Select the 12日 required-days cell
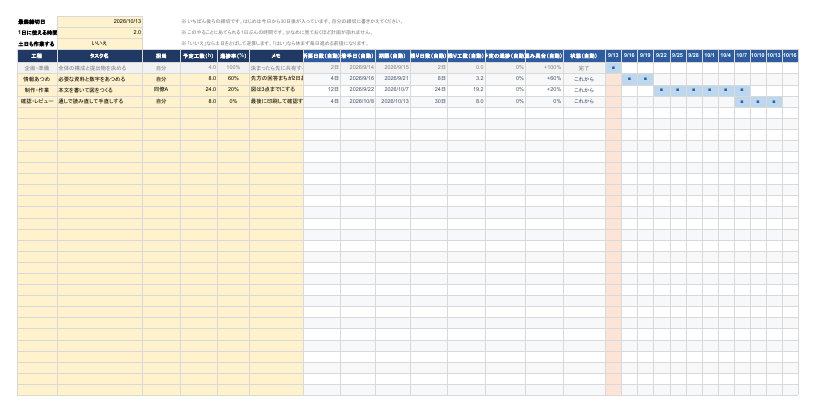Viewport: 815px width, 412px height. pos(322,90)
